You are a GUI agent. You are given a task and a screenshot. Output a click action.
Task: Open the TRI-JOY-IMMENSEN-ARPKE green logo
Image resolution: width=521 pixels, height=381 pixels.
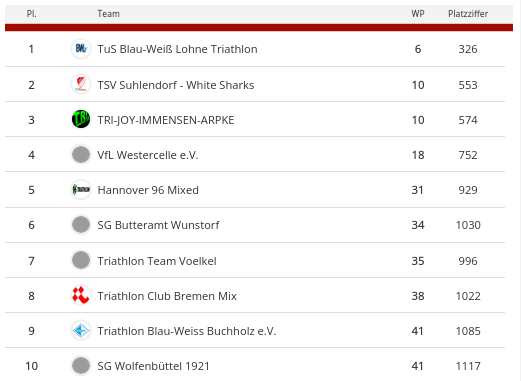(x=81, y=119)
